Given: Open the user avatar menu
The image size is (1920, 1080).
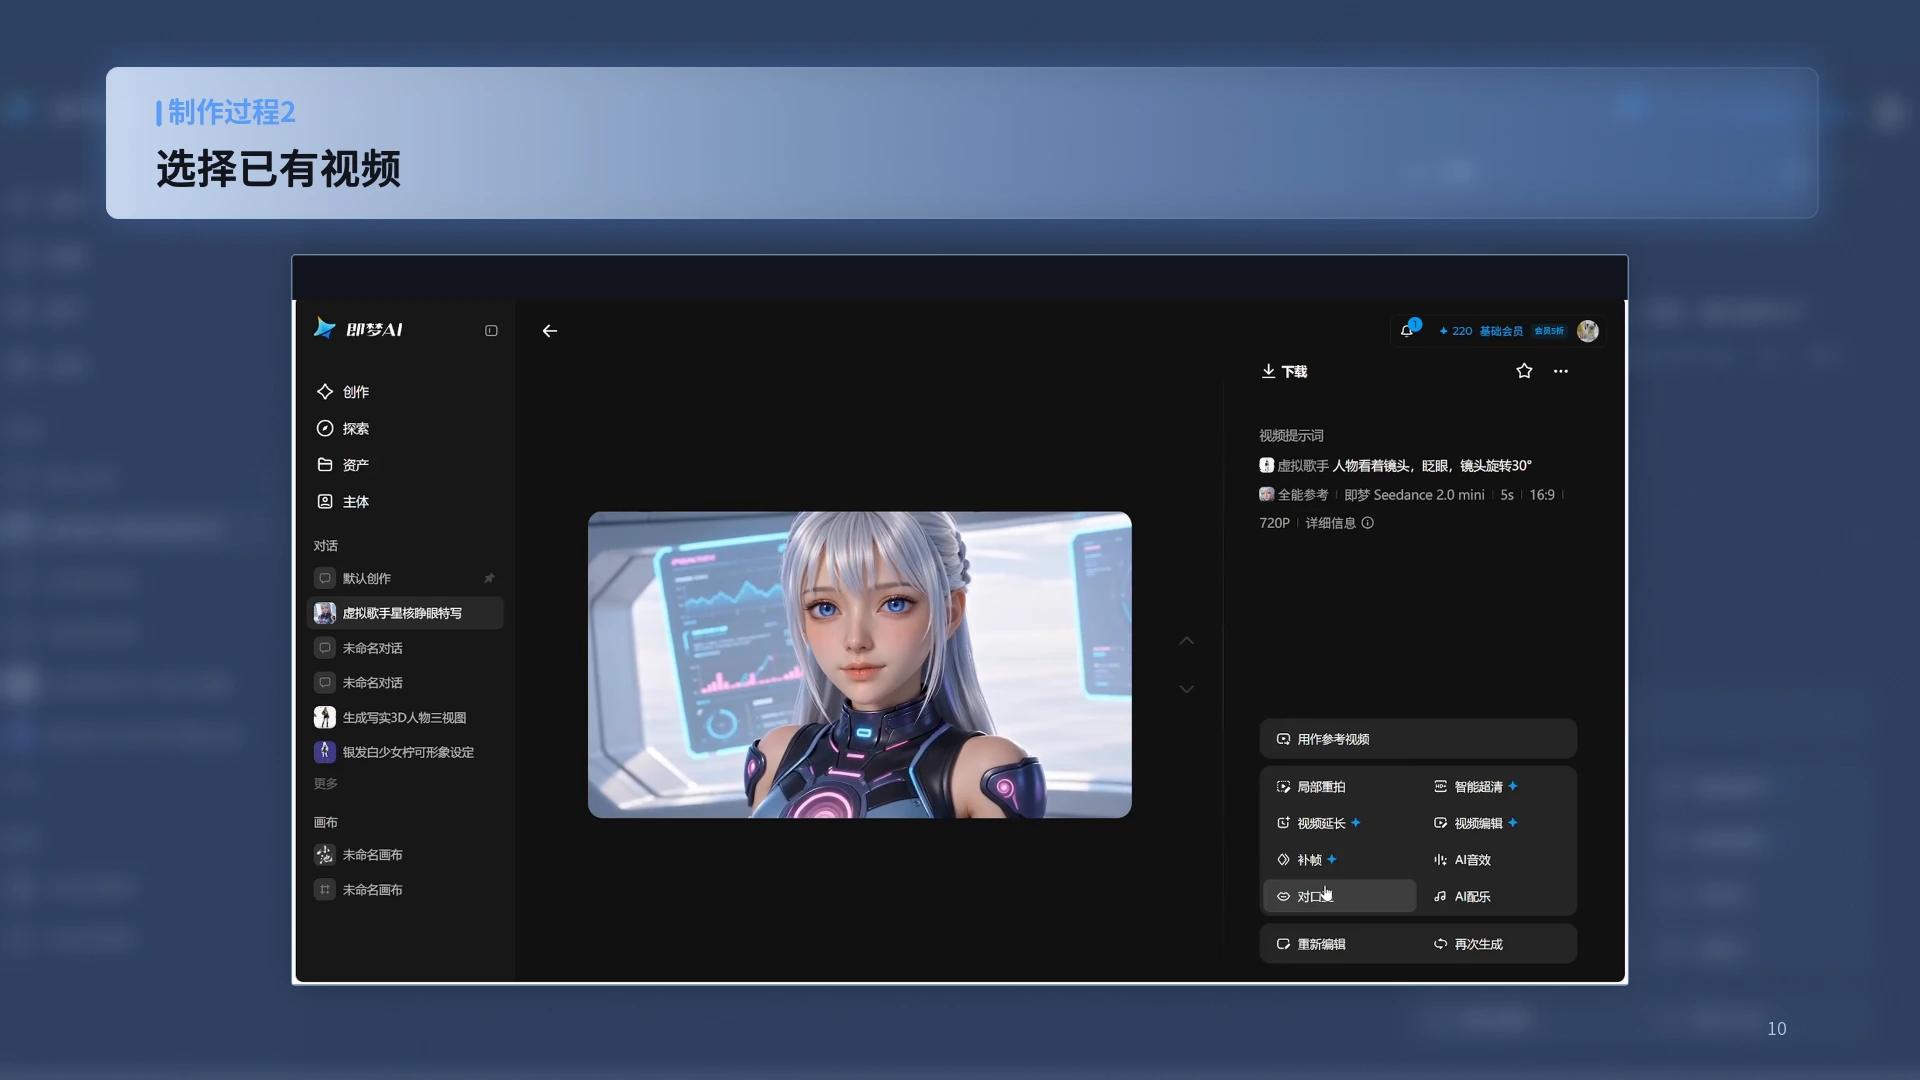Looking at the screenshot, I should pyautogui.click(x=1588, y=331).
